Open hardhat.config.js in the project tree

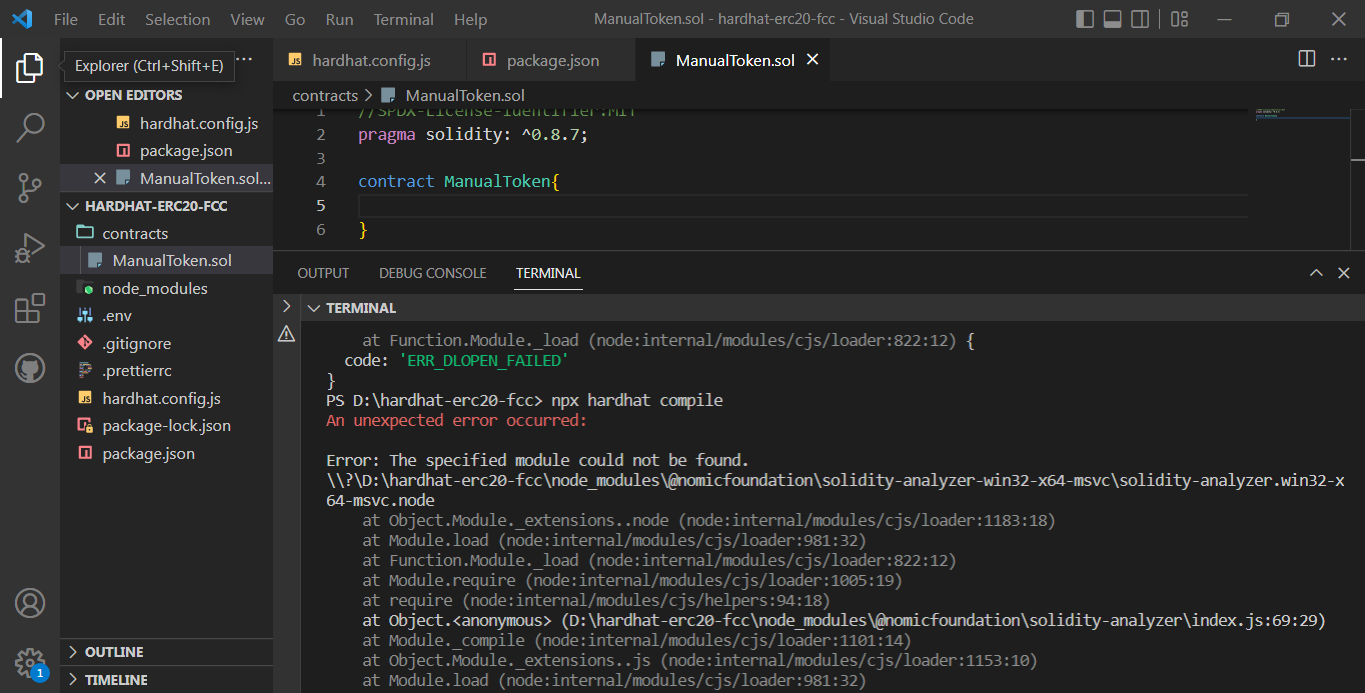[161, 398]
